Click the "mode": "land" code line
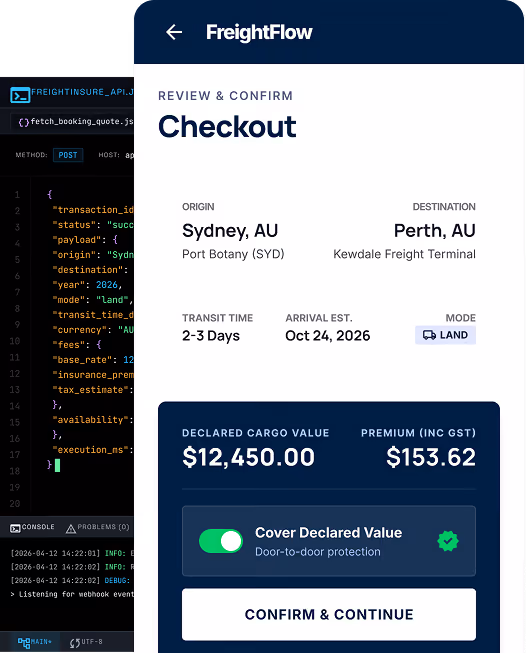 pos(92,300)
